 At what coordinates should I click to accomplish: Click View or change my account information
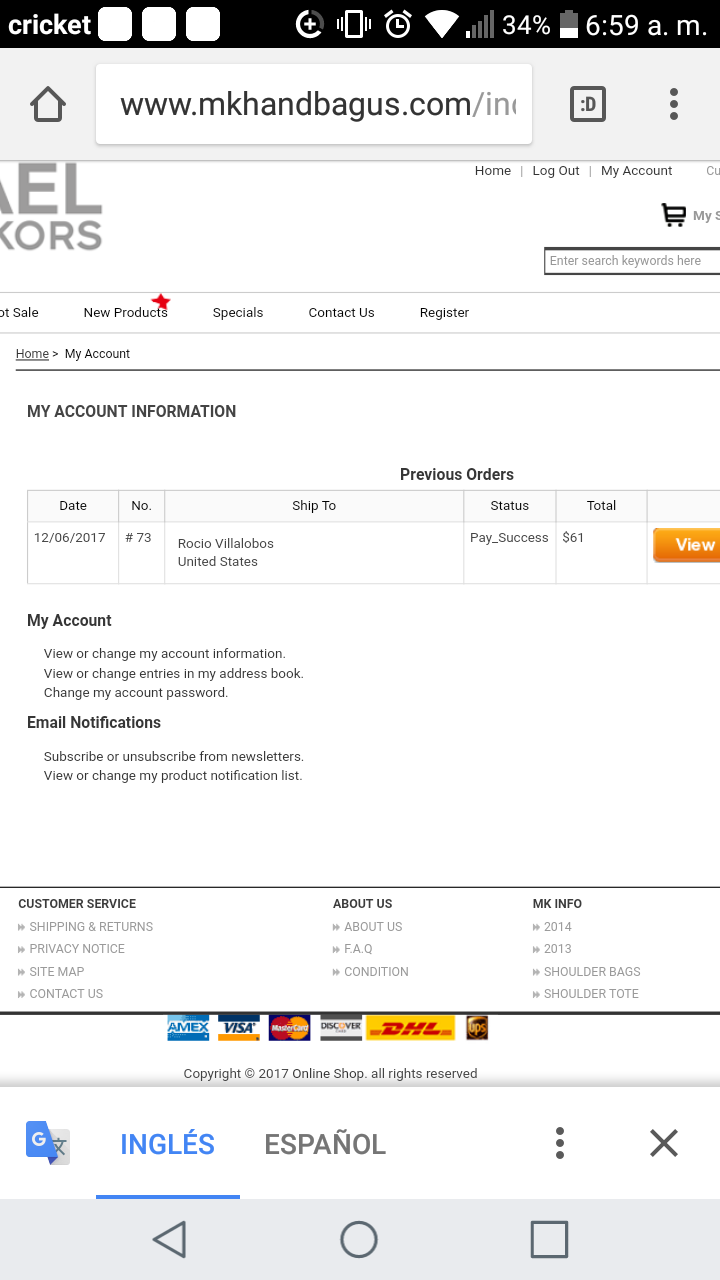(x=165, y=654)
